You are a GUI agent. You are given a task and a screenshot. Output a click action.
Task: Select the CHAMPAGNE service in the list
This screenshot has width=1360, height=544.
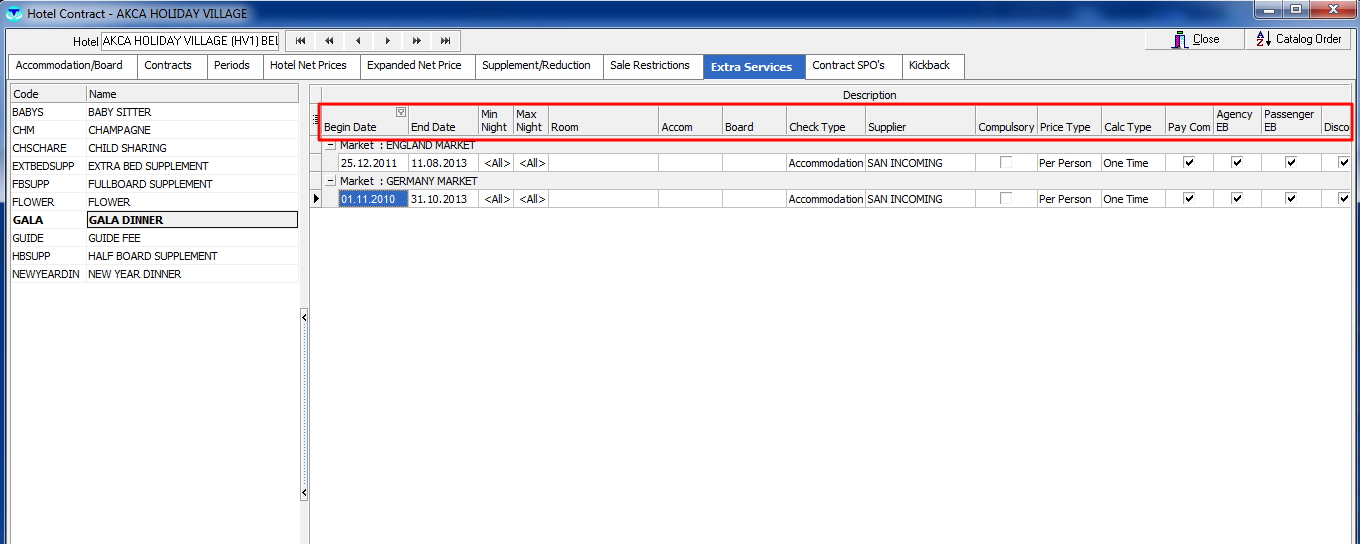point(119,130)
